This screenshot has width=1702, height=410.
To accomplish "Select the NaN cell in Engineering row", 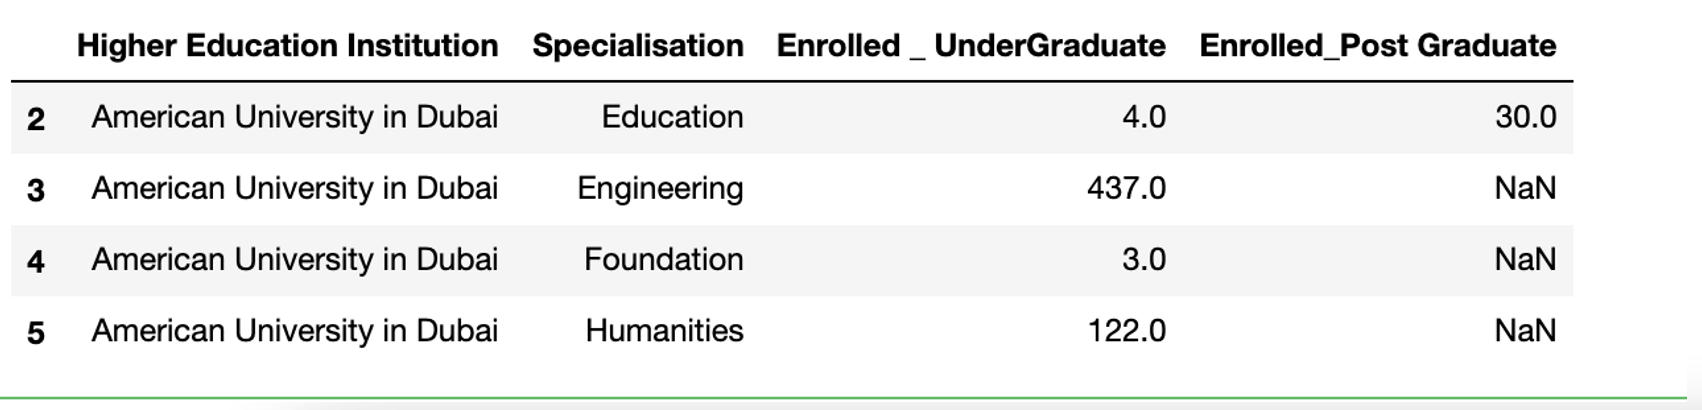I will (x=1525, y=189).
